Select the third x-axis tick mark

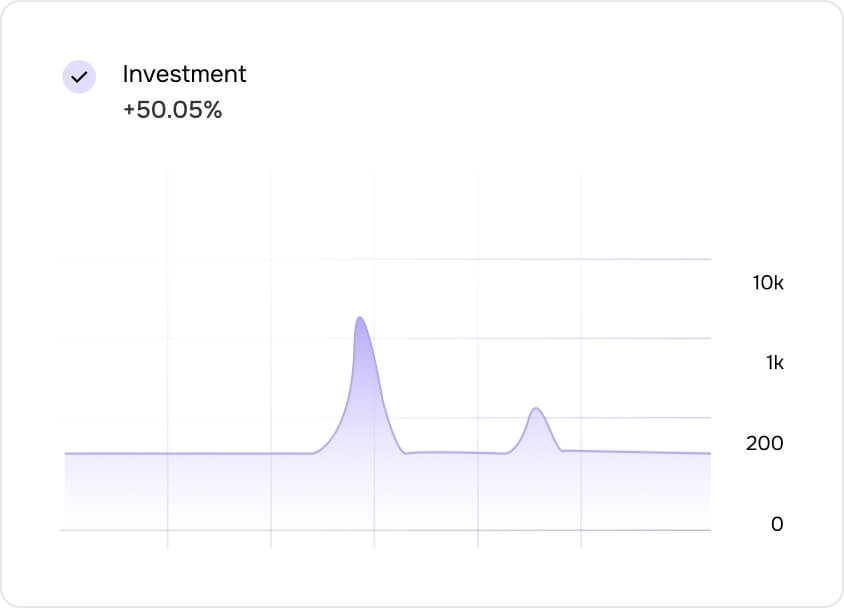[x=374, y=538]
